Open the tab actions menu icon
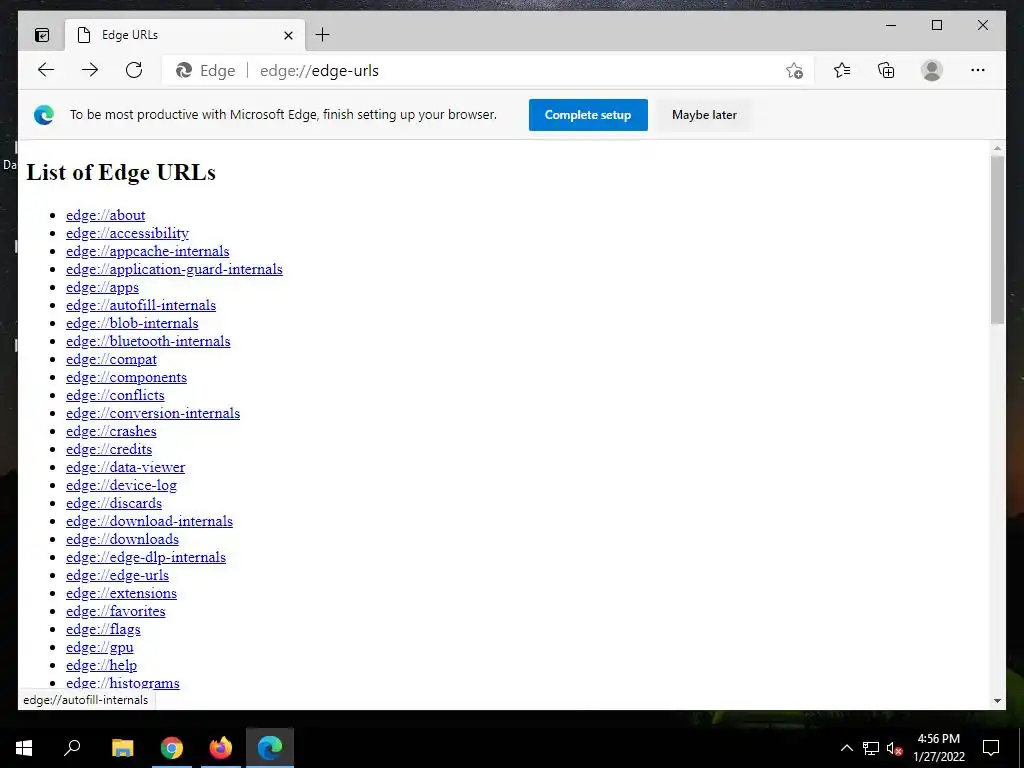Screen dimensions: 1024x768 42,35
